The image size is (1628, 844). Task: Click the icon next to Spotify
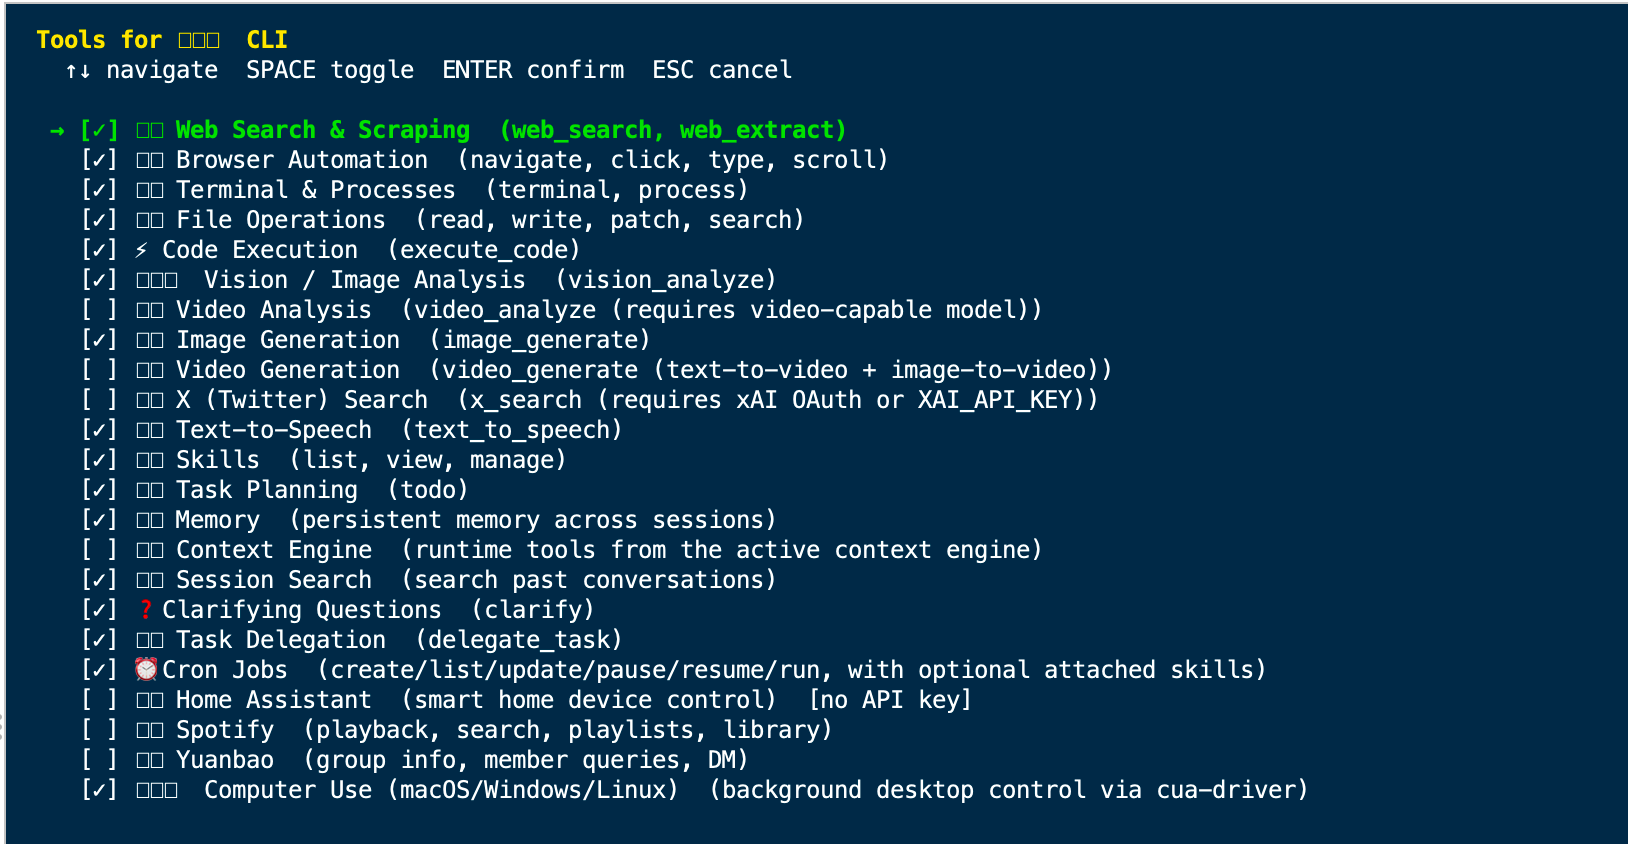(150, 730)
